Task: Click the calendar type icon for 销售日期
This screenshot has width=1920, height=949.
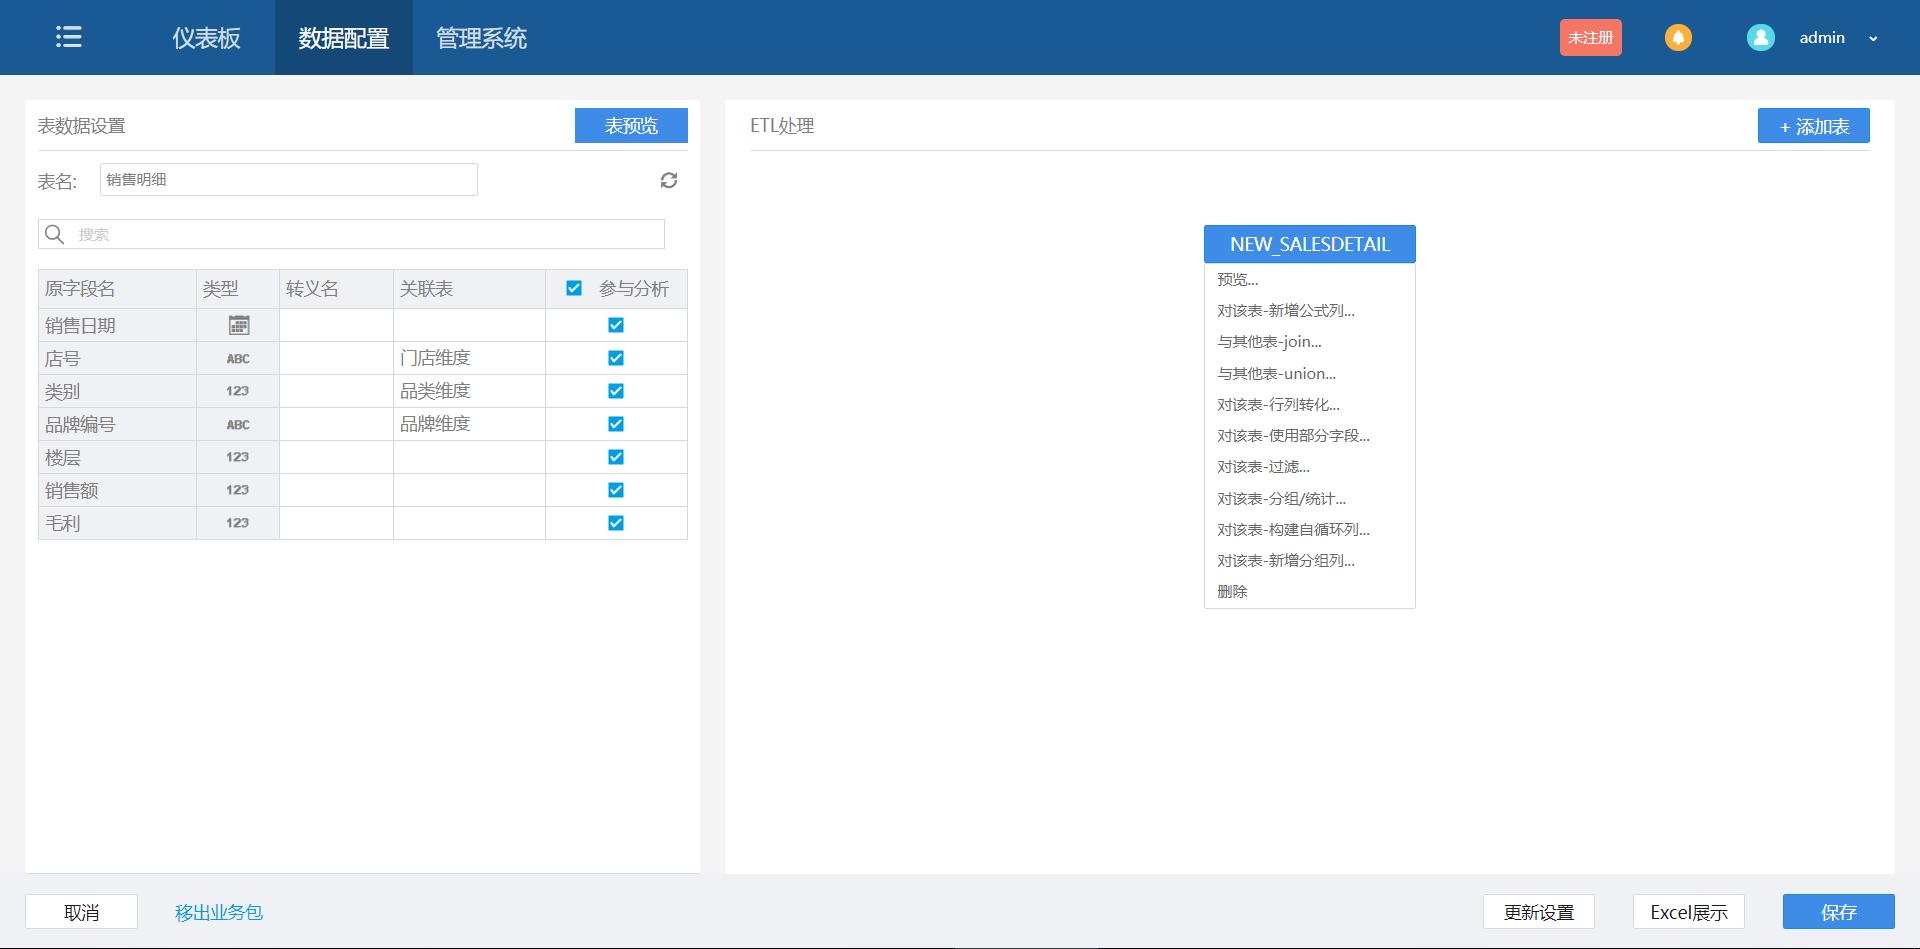Action: (x=237, y=324)
